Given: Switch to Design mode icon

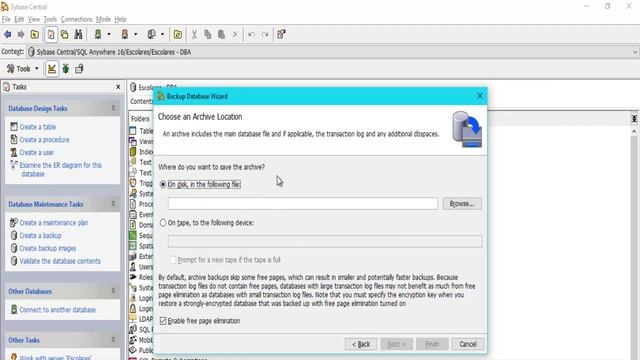Looking at the screenshot, I should (x=52, y=69).
